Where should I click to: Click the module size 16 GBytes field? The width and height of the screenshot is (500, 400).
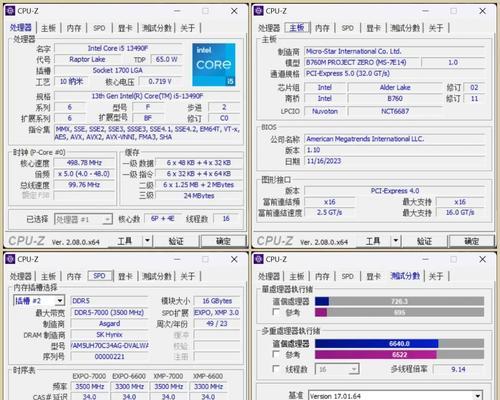pyautogui.click(x=217, y=301)
